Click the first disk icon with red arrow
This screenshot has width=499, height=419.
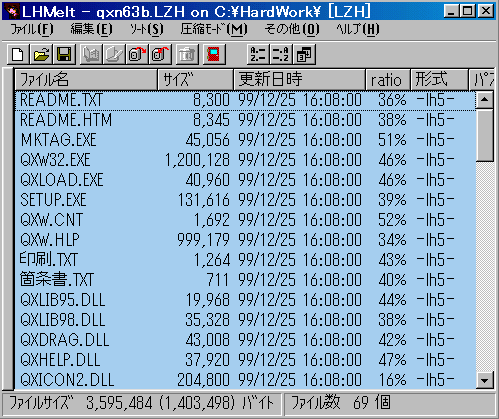pyautogui.click(x=137, y=54)
